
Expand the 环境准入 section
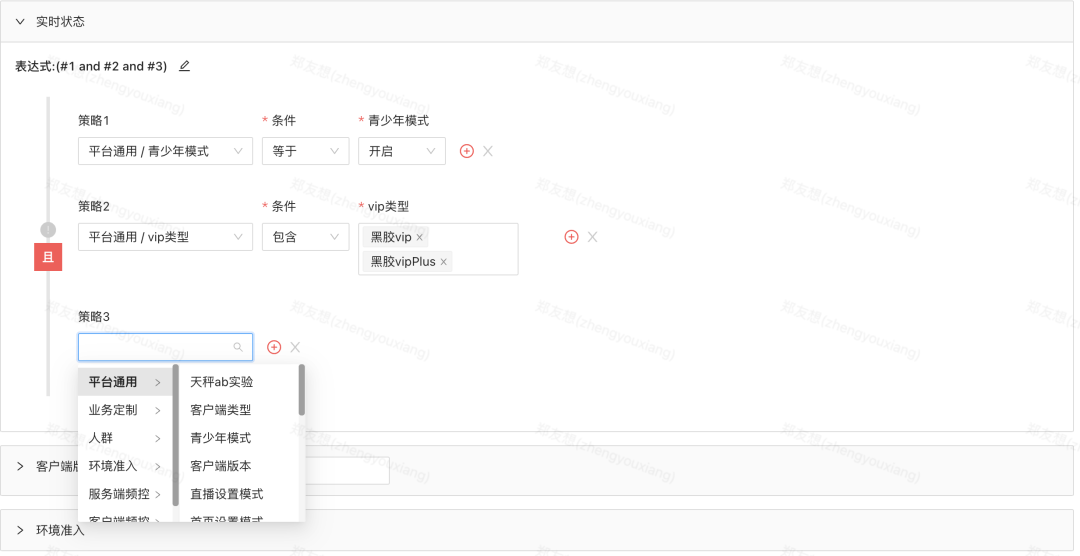click(x=20, y=530)
